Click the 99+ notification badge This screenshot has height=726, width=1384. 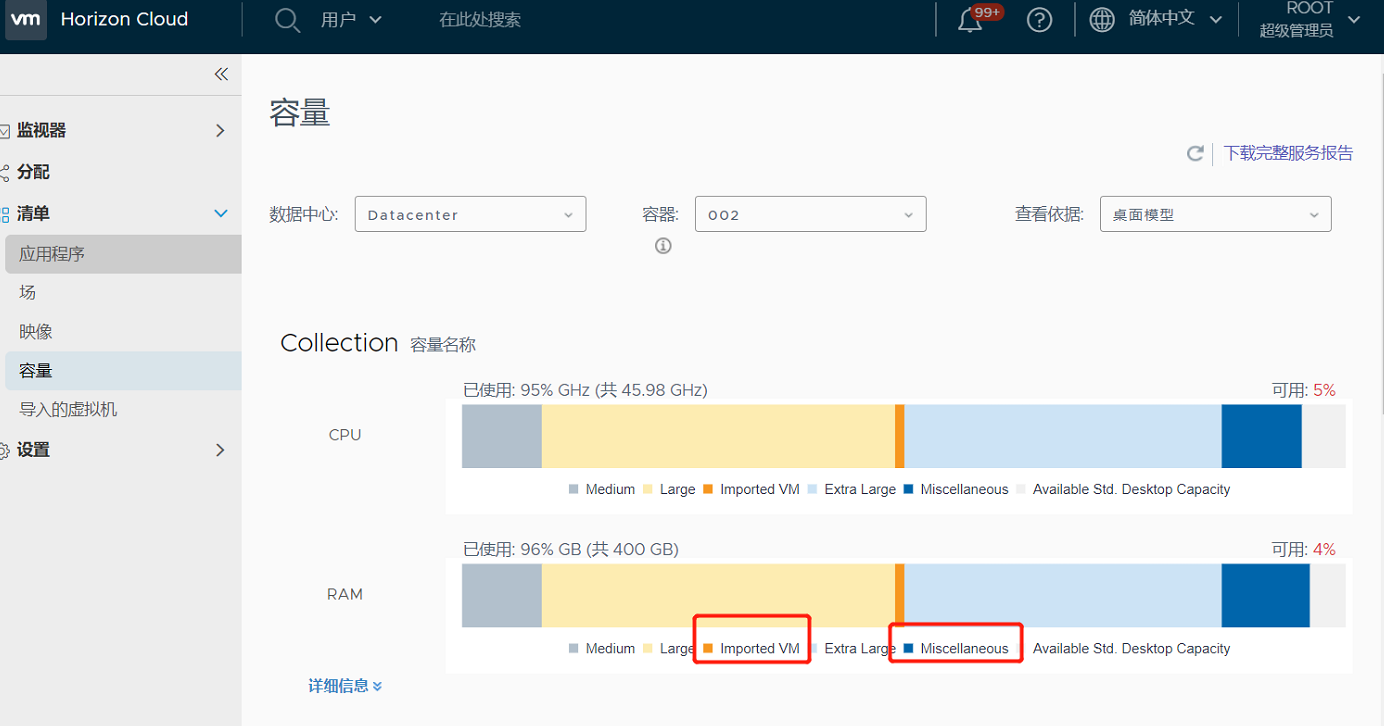(988, 12)
